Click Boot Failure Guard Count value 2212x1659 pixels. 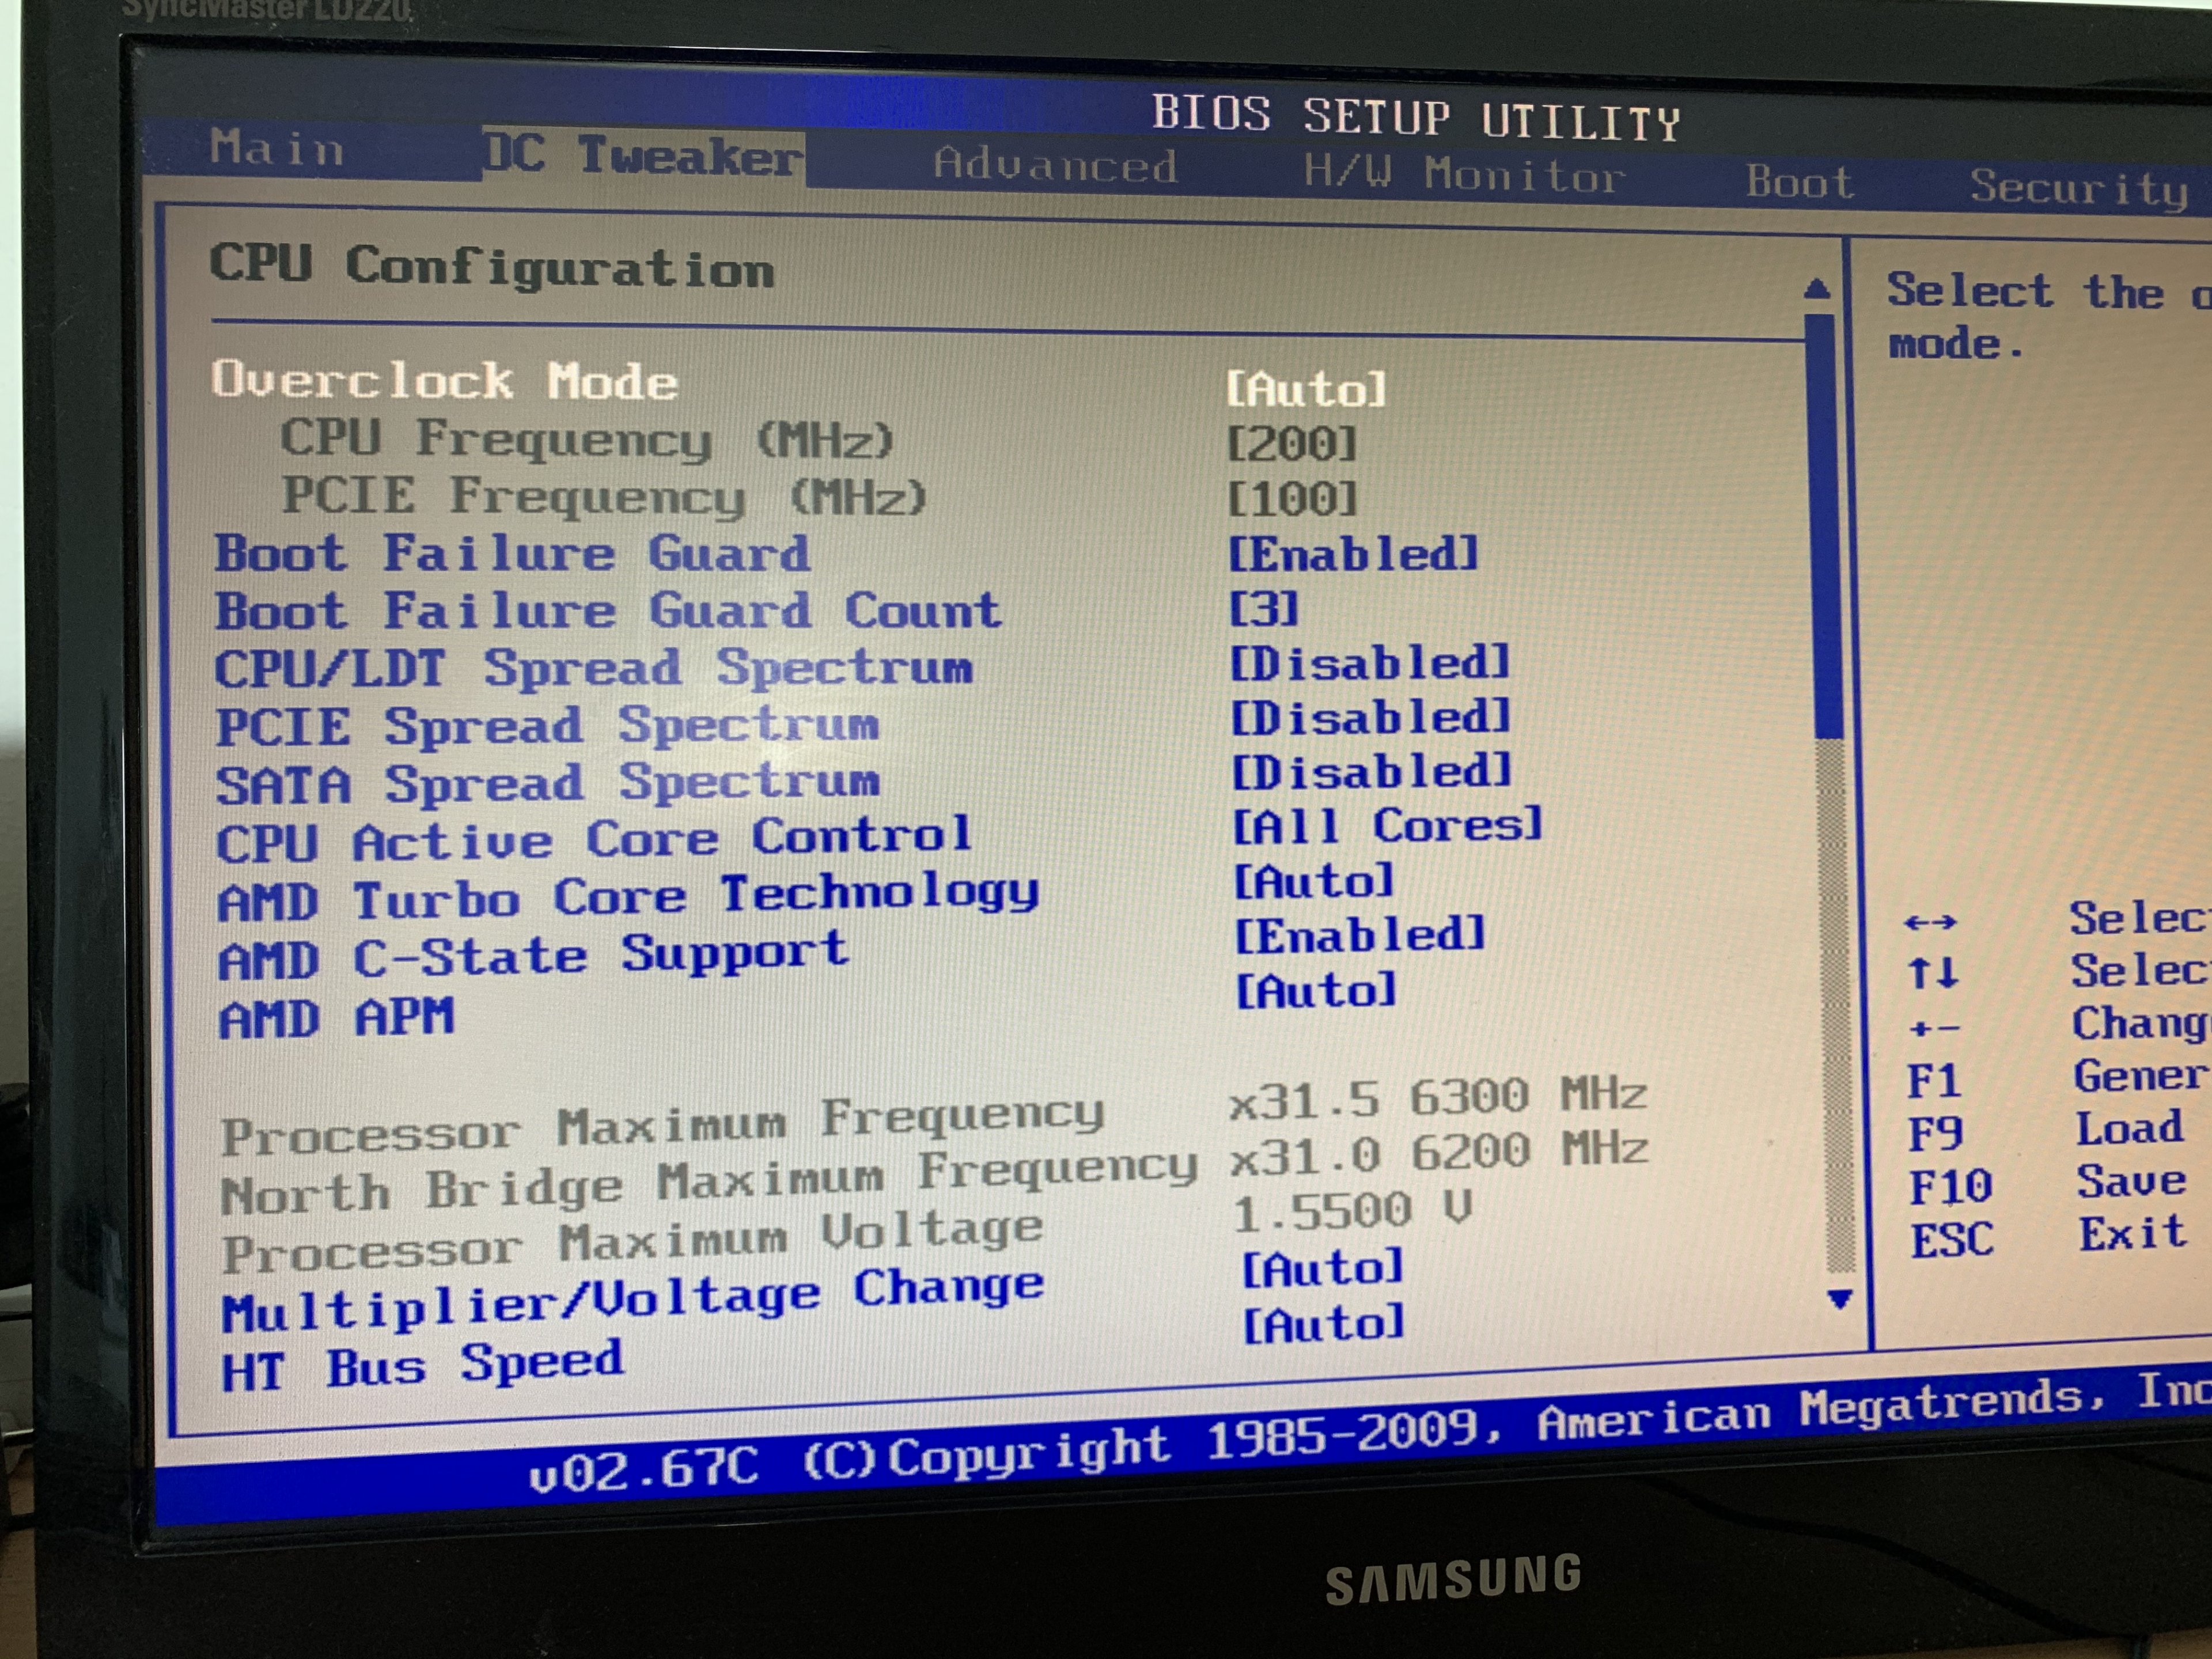click(x=1263, y=609)
